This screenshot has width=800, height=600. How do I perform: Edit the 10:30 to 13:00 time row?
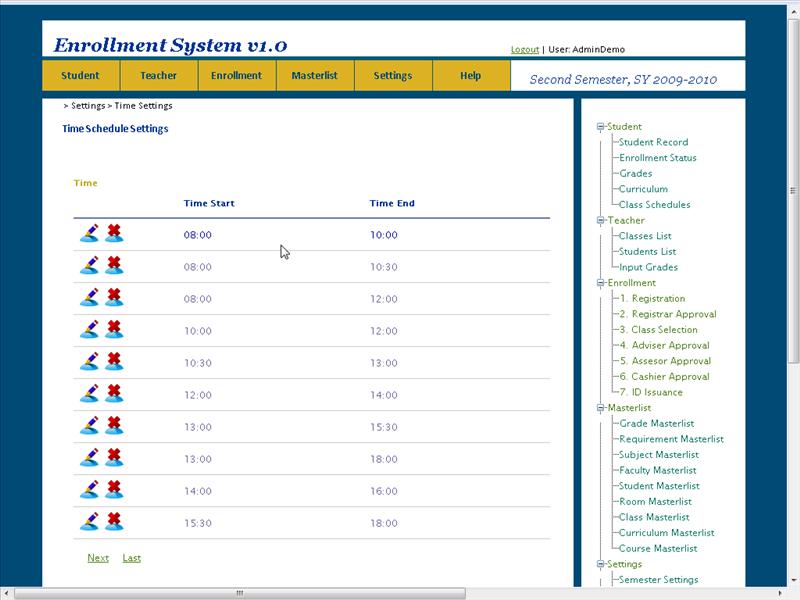coord(89,362)
